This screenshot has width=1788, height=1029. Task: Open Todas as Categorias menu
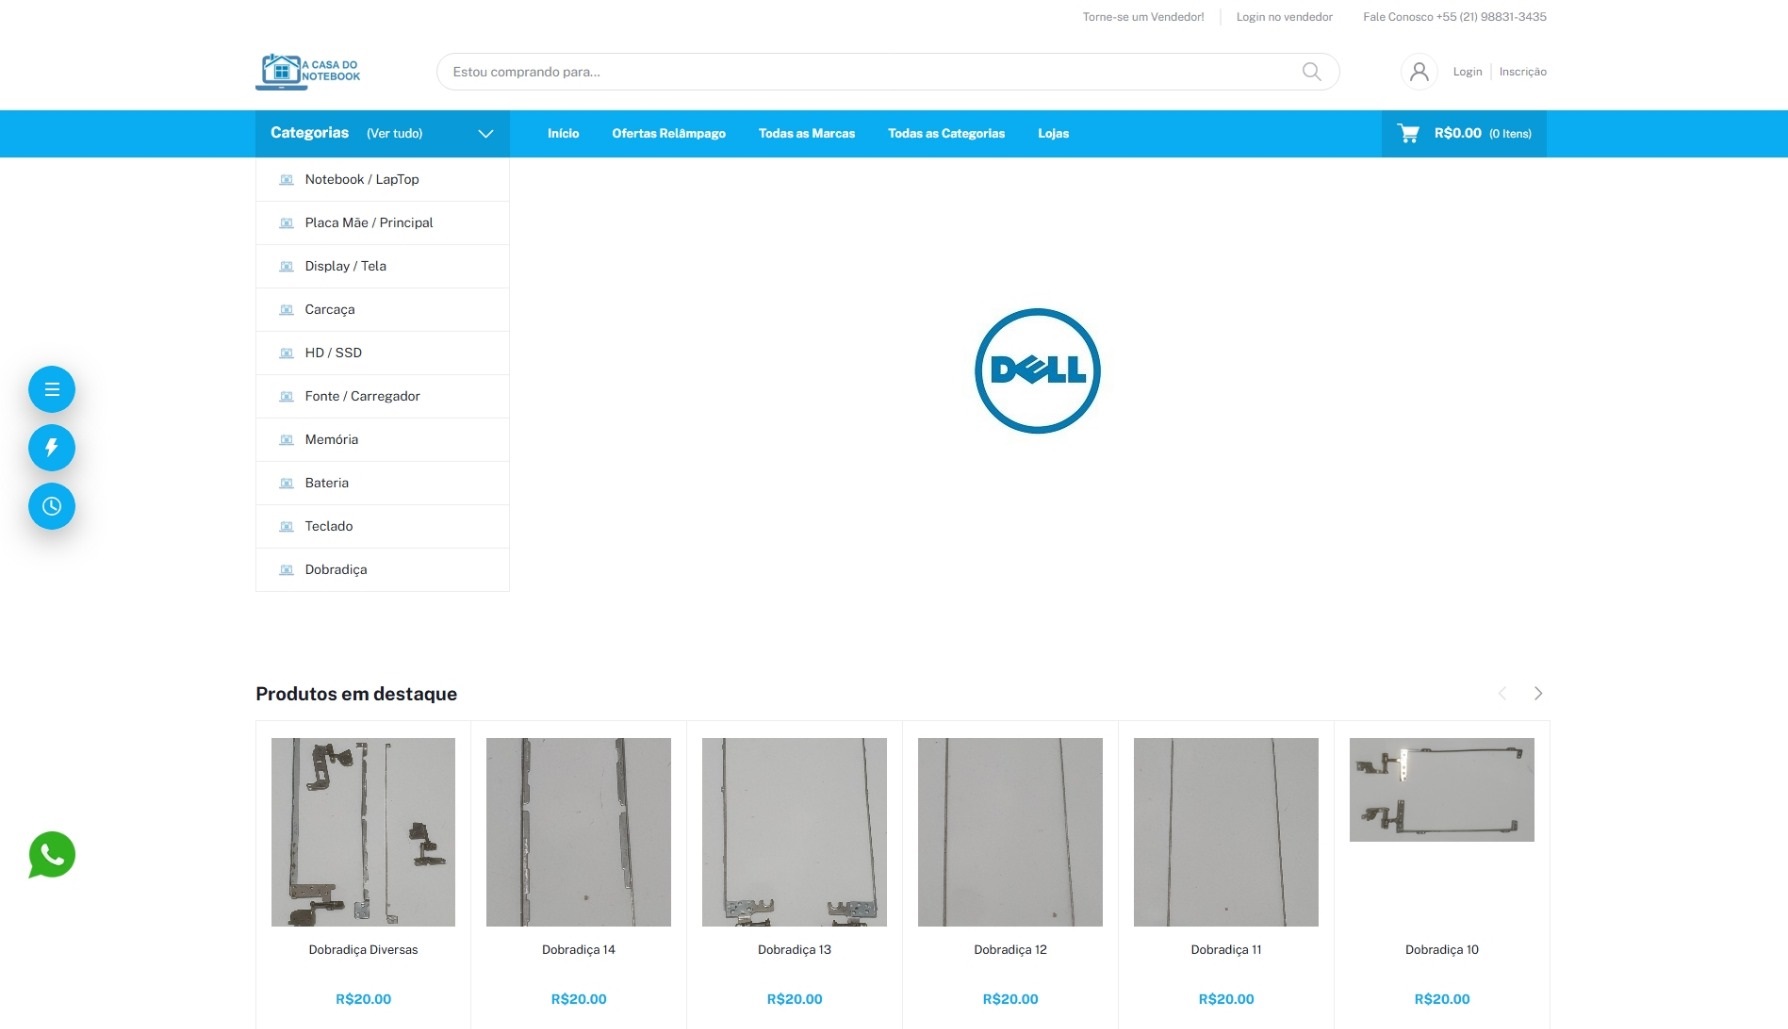tap(946, 133)
